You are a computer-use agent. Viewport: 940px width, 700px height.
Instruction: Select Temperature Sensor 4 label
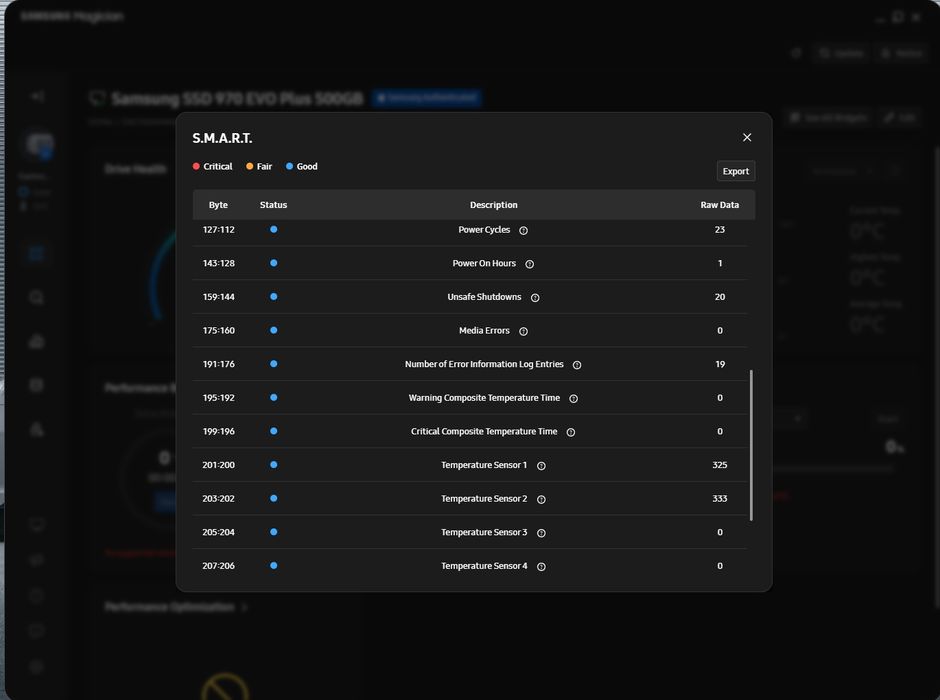484,565
